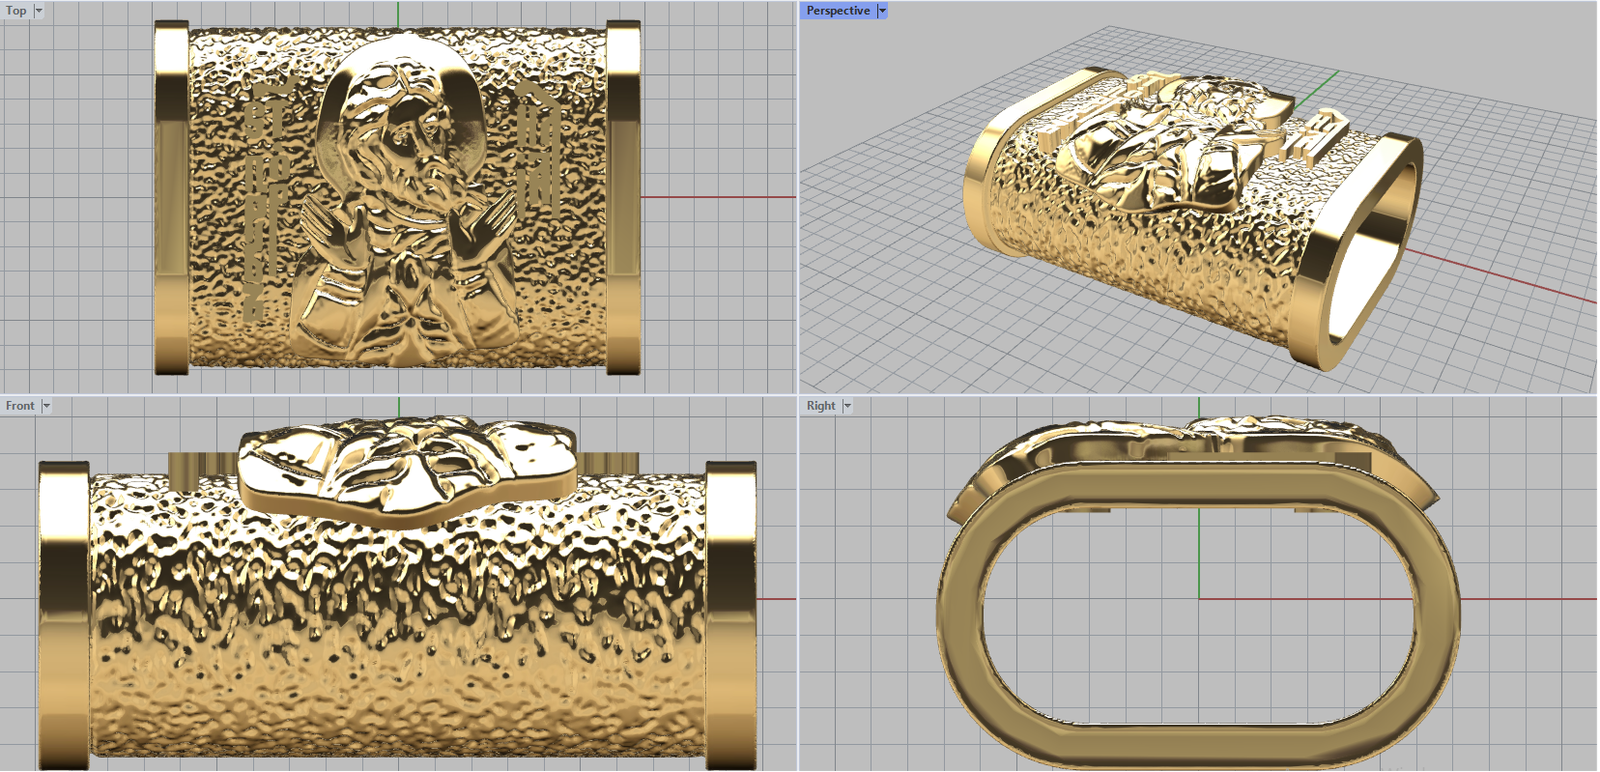
Task: Click the left flange in Front view
Action: [x=64, y=615]
